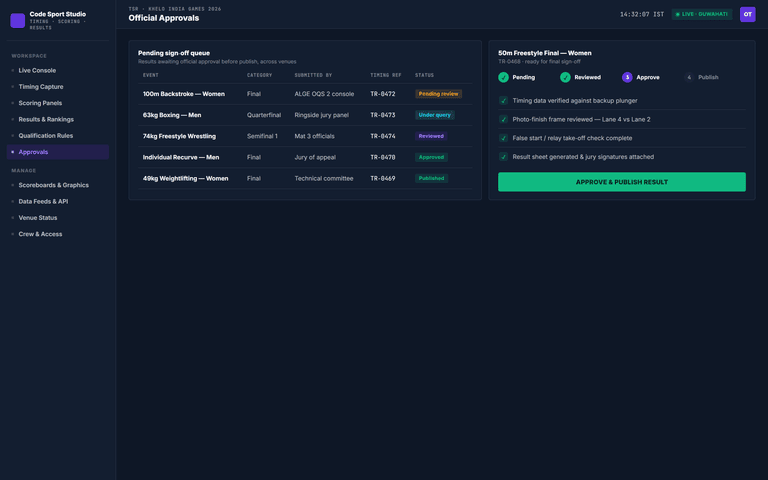Image resolution: width=768 pixels, height=480 pixels.
Task: Open the OT user avatar
Action: 747,14
